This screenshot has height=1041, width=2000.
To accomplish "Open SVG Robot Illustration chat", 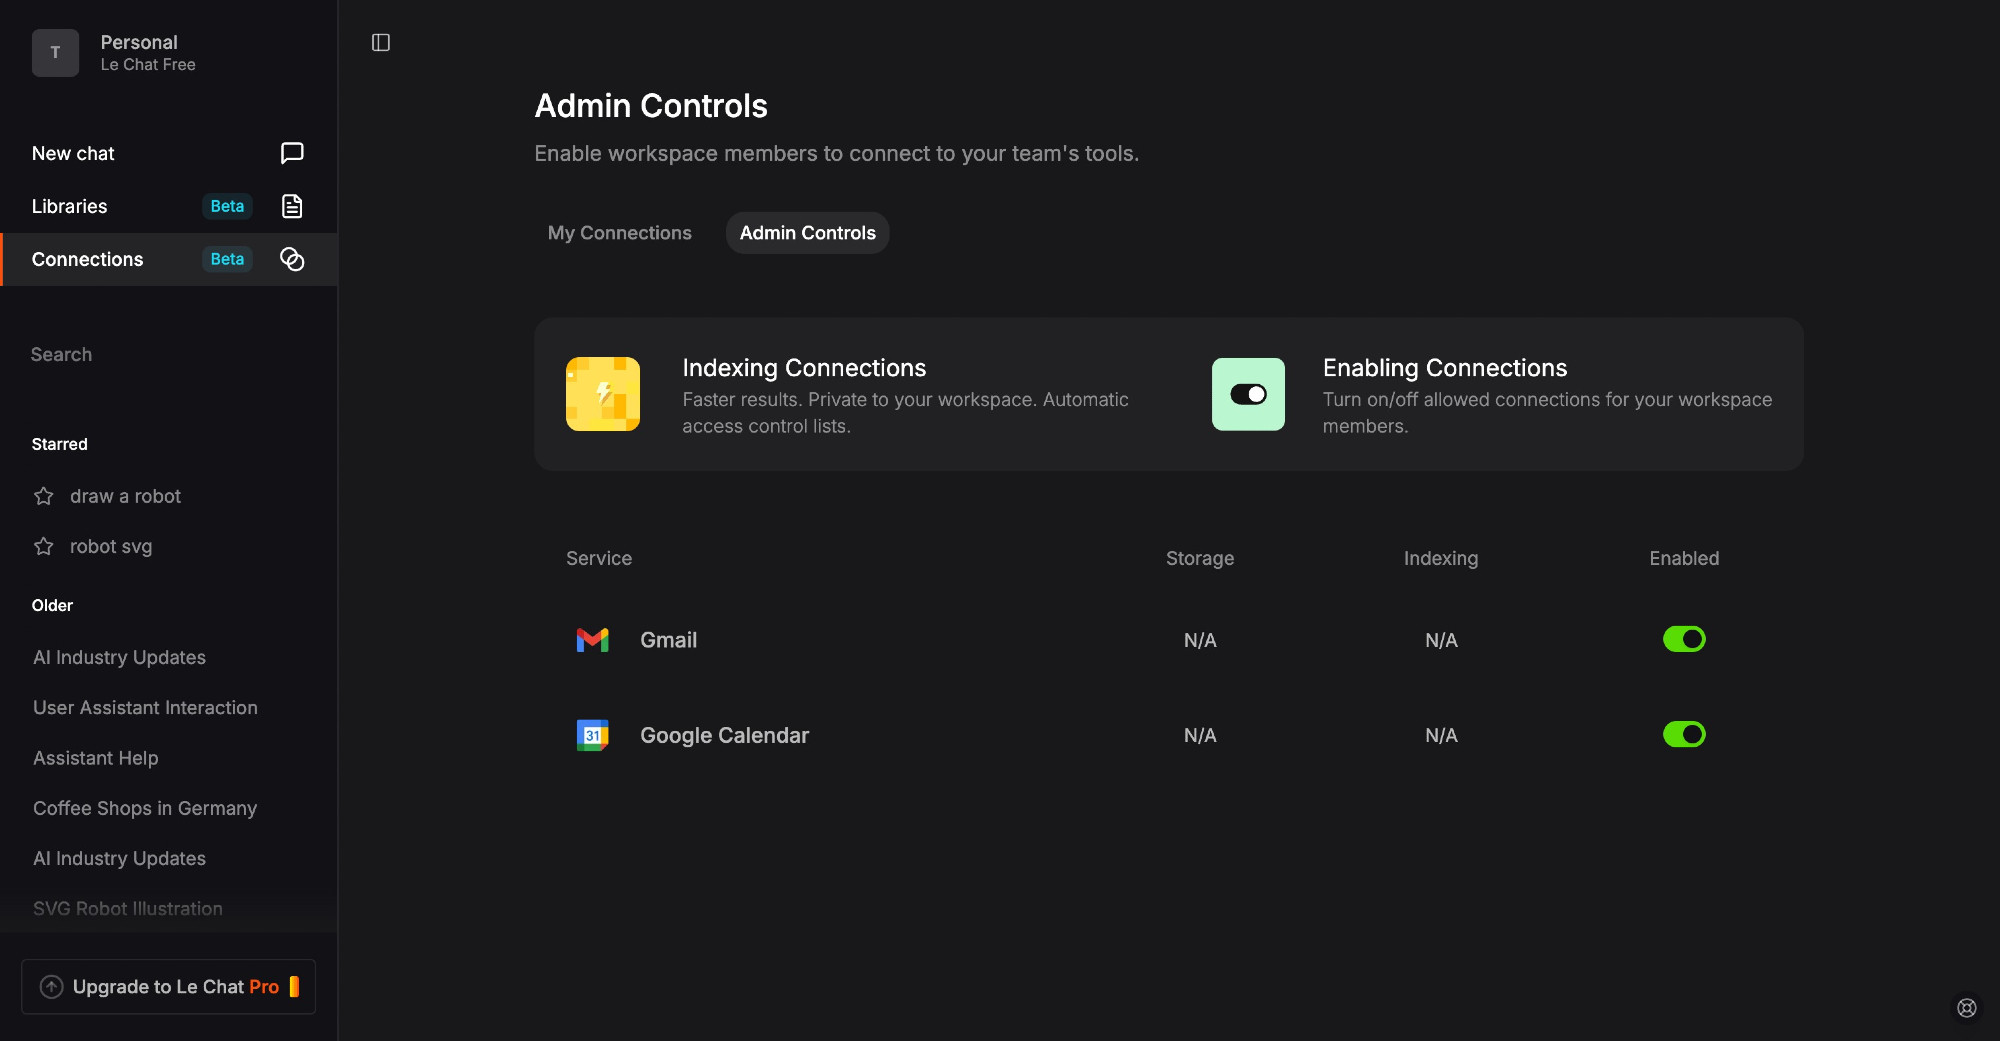I will click(128, 908).
